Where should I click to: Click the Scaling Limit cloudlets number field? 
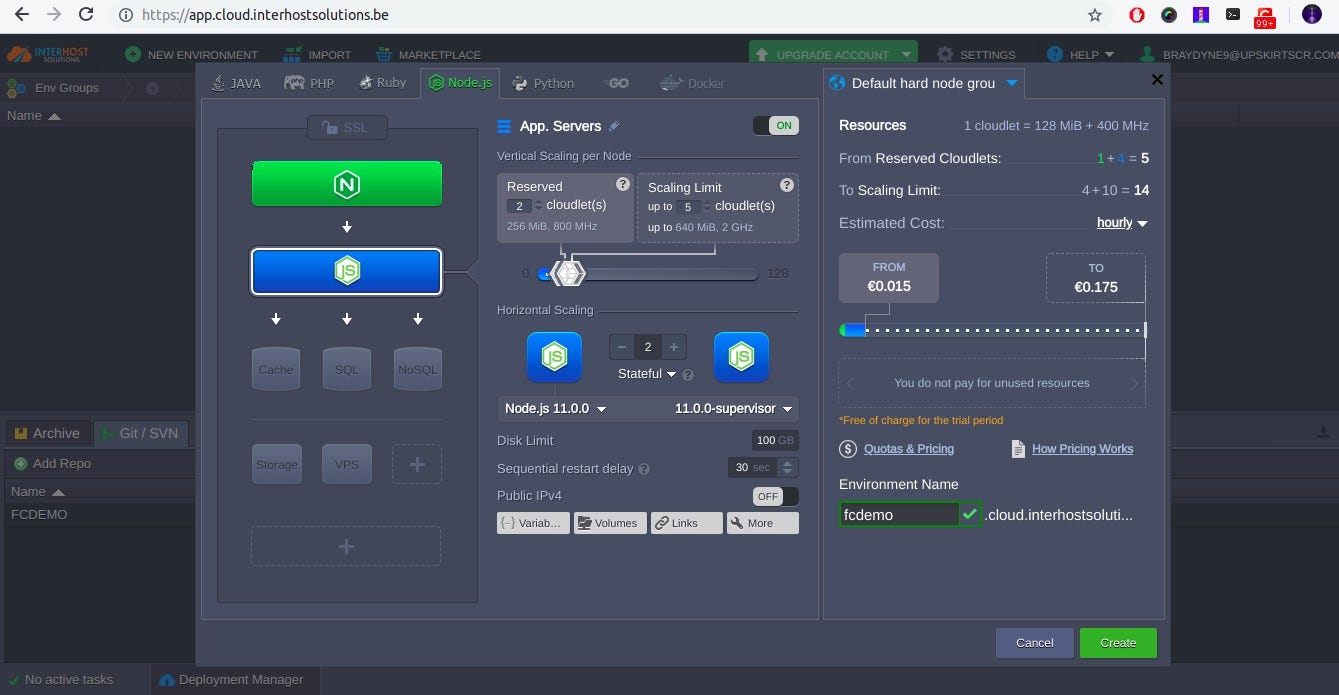[x=686, y=207]
